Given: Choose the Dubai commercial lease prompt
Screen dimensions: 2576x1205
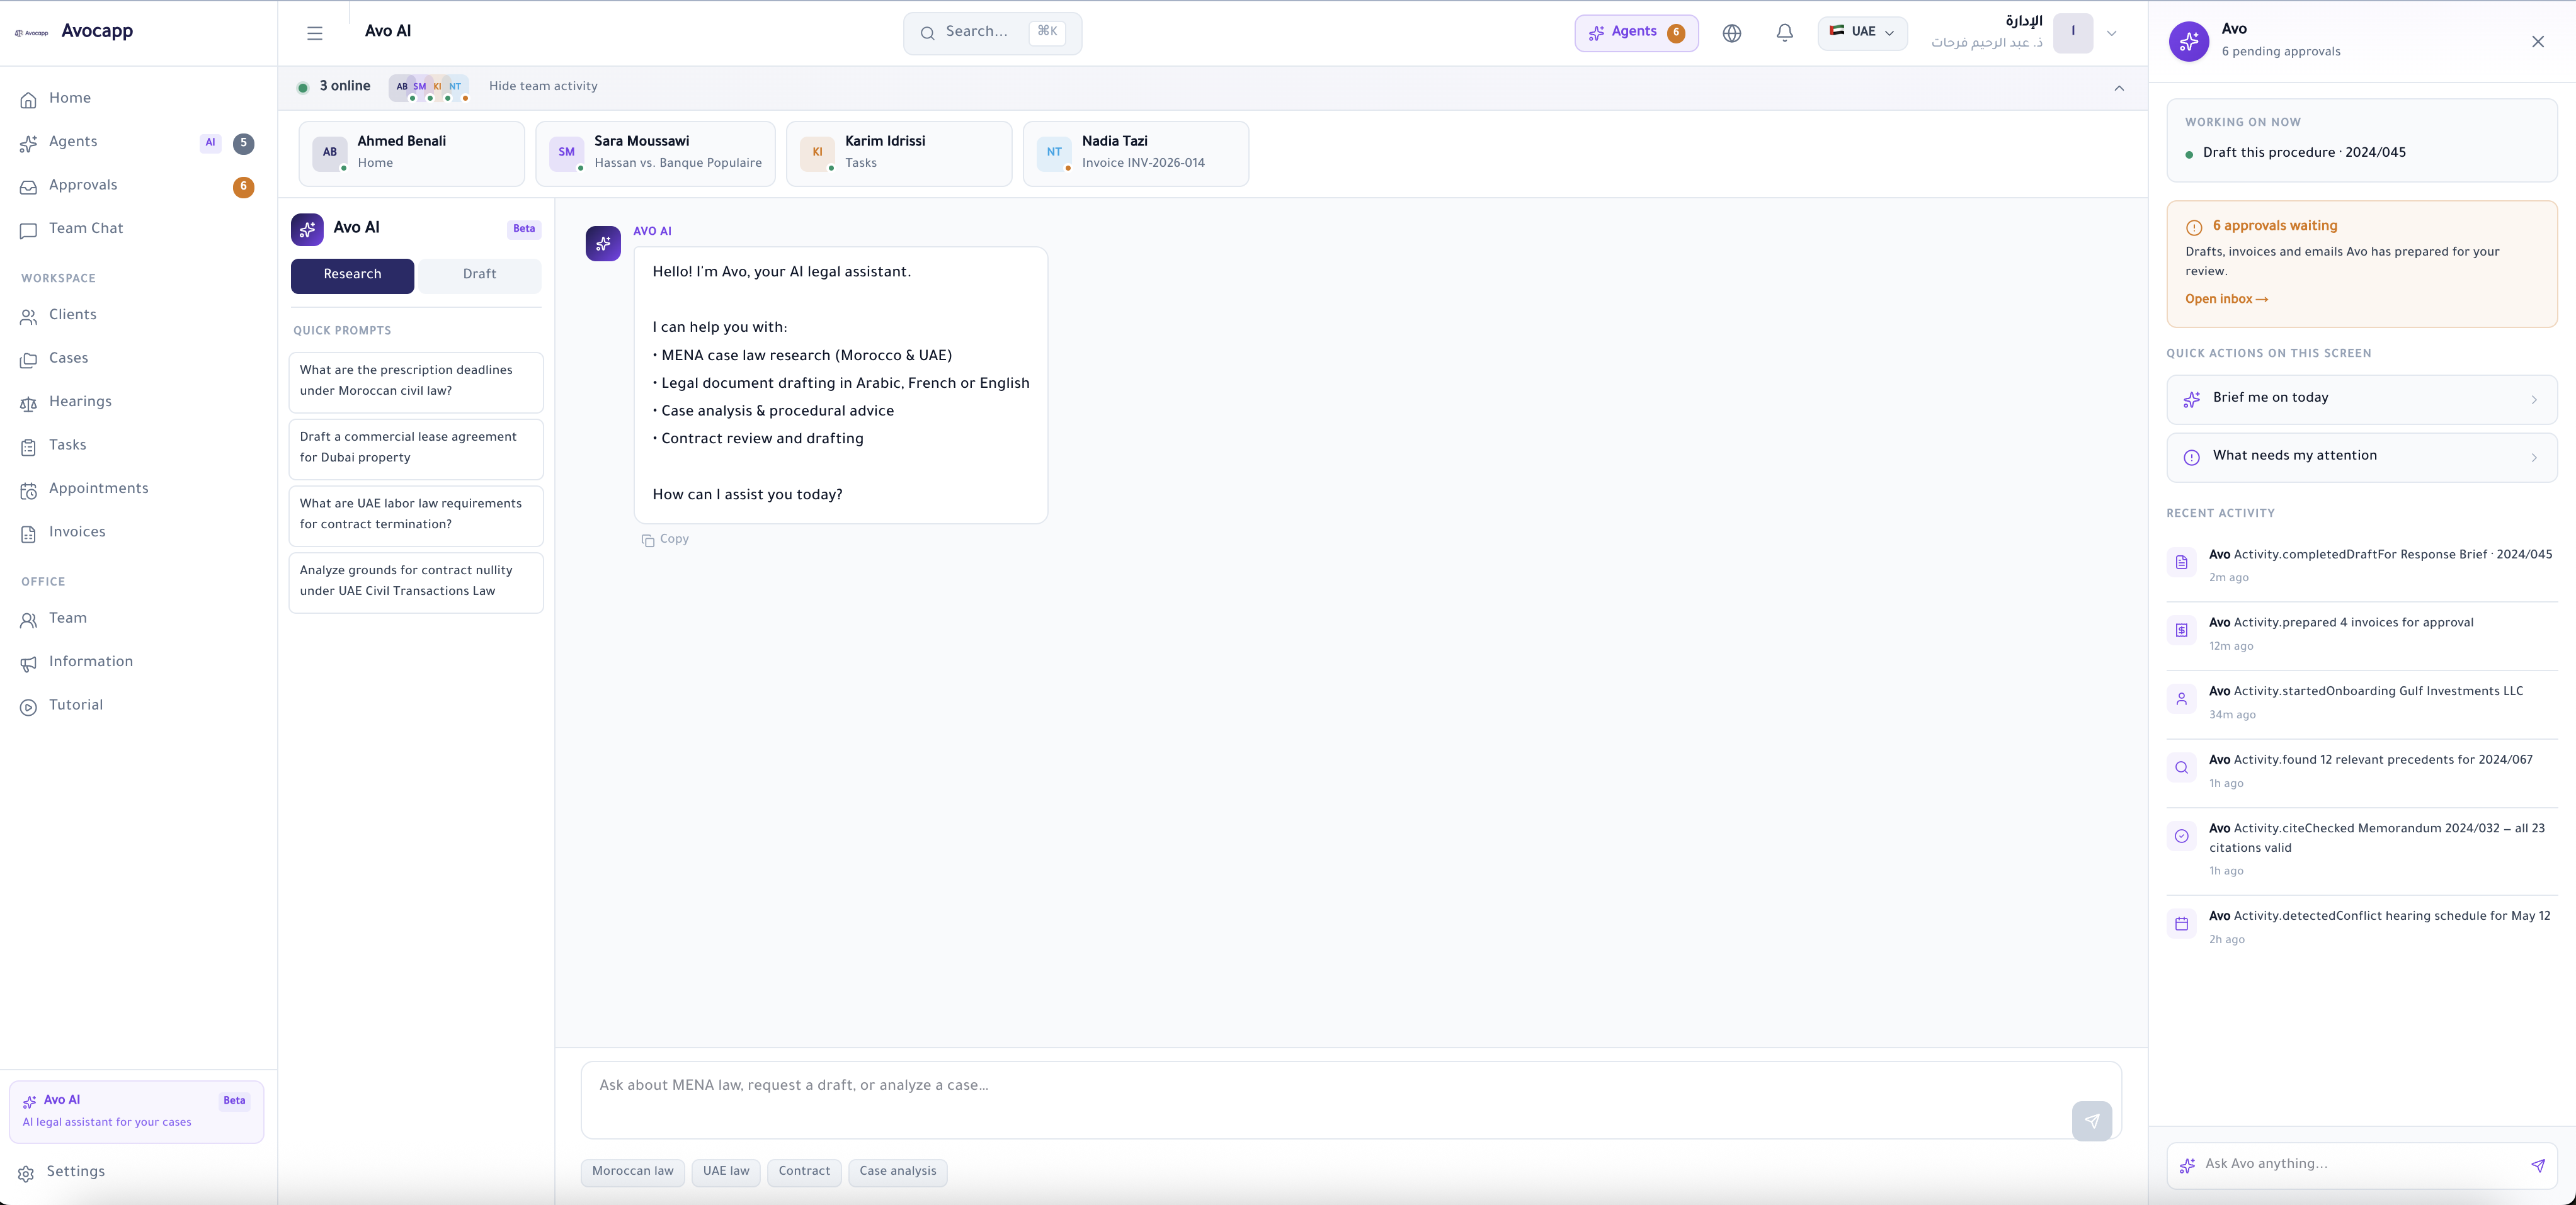Looking at the screenshot, I should 416,449.
